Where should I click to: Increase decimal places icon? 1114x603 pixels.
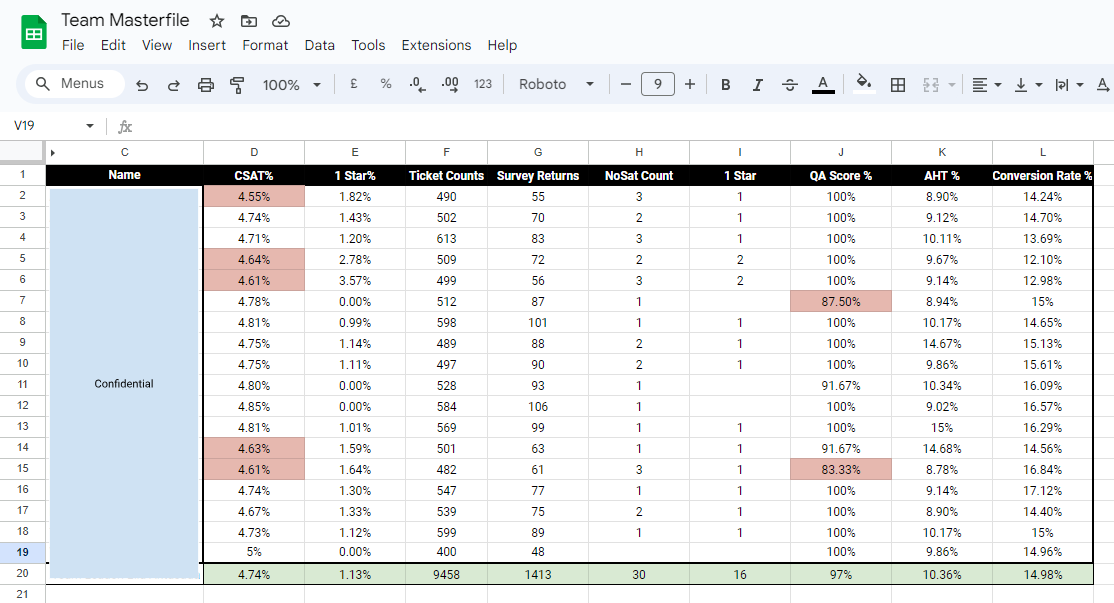[x=450, y=85]
